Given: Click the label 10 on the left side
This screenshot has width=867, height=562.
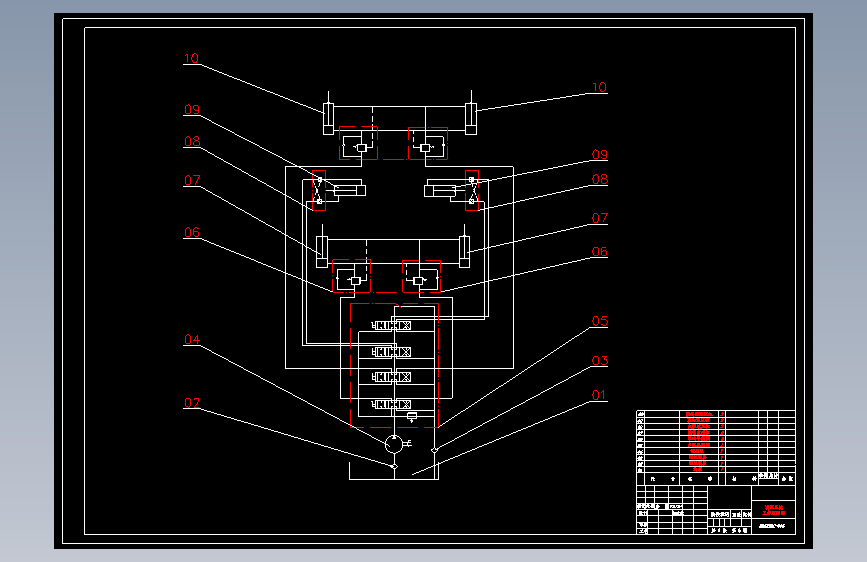Looking at the screenshot, I should (x=191, y=58).
